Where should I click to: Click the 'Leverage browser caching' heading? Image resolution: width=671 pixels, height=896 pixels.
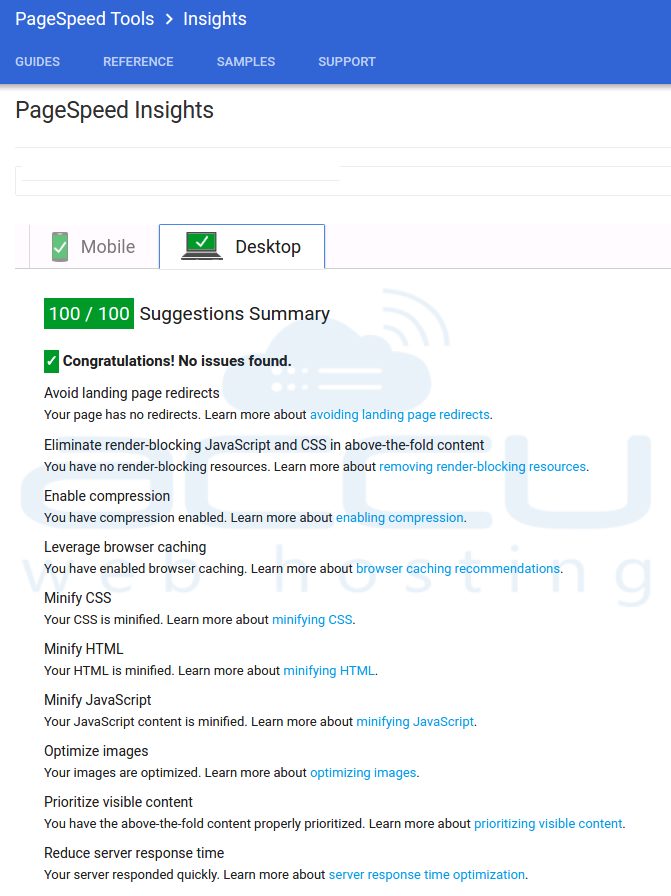click(x=125, y=547)
